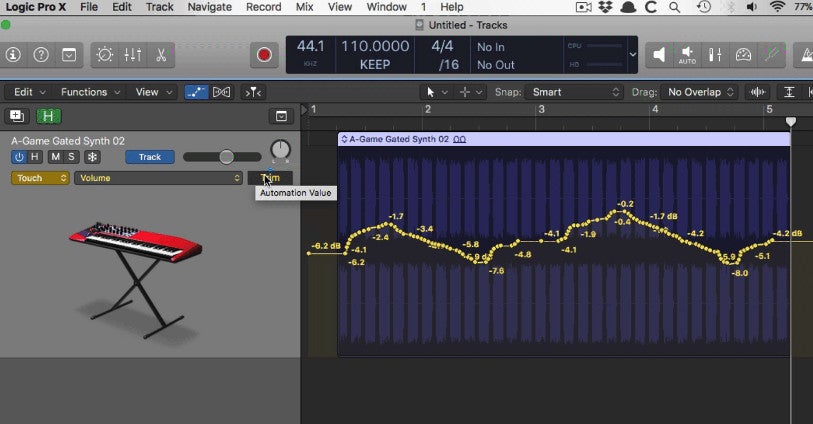Viewport: 813px width, 424px height.
Task: Open the Pointer tool menu
Action: point(436,92)
